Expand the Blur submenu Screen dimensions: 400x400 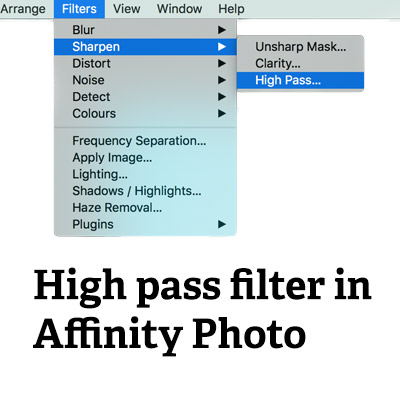145,30
